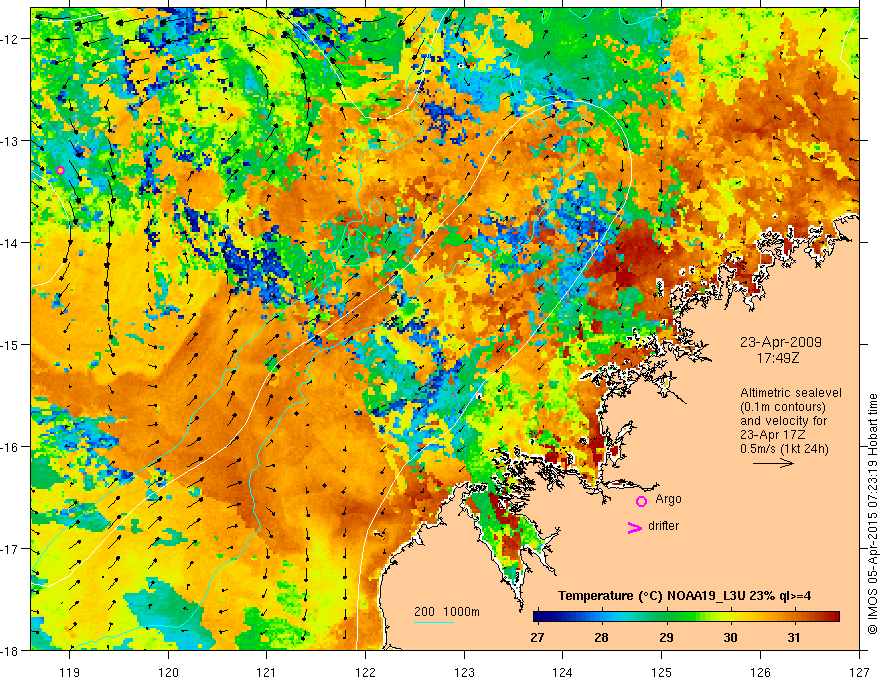Click the longitude label 119

pyautogui.click(x=70, y=672)
